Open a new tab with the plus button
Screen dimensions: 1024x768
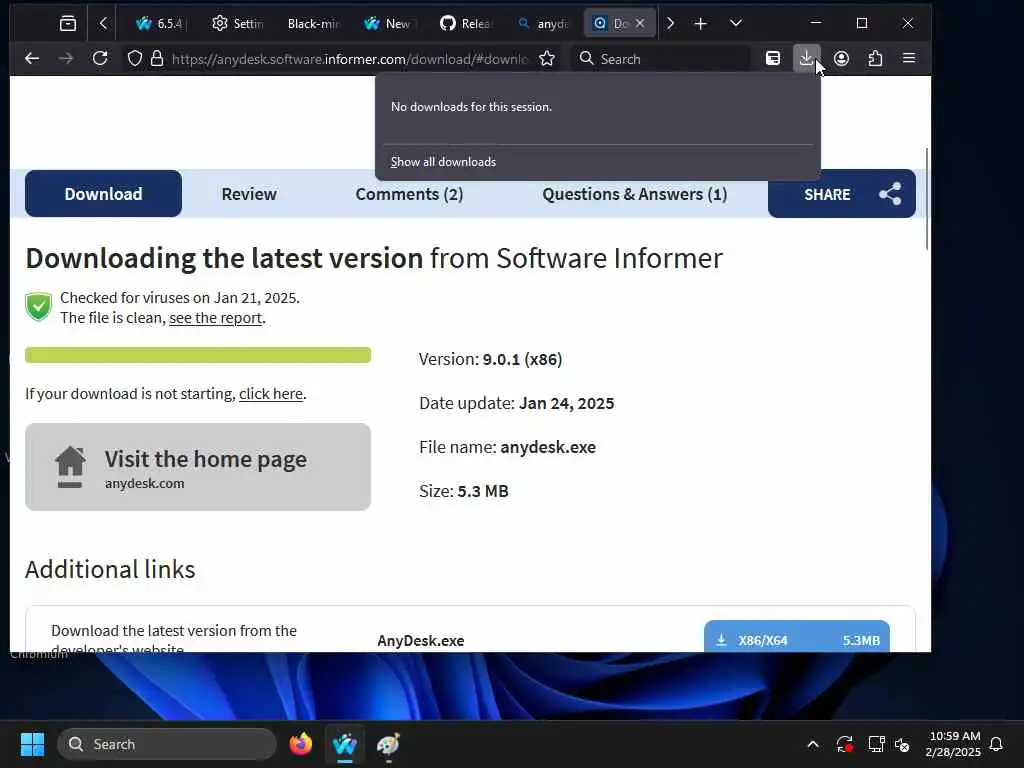point(700,24)
